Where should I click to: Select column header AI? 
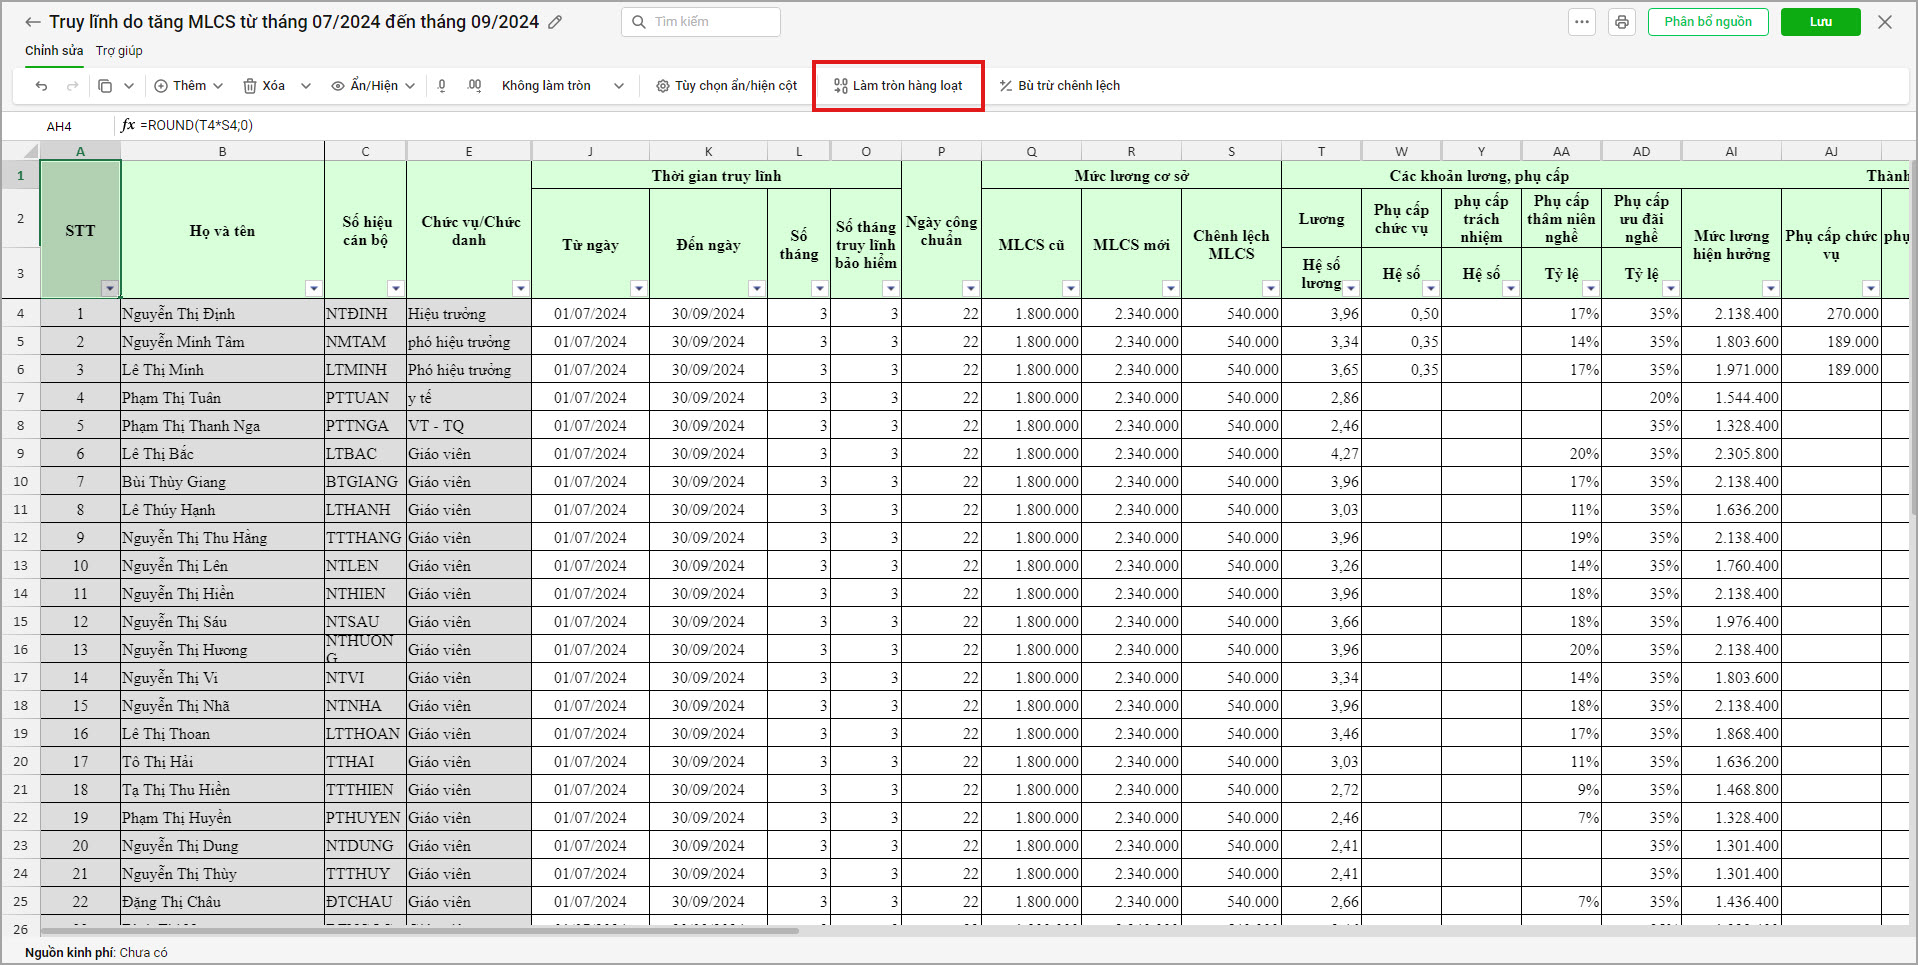[x=1731, y=151]
